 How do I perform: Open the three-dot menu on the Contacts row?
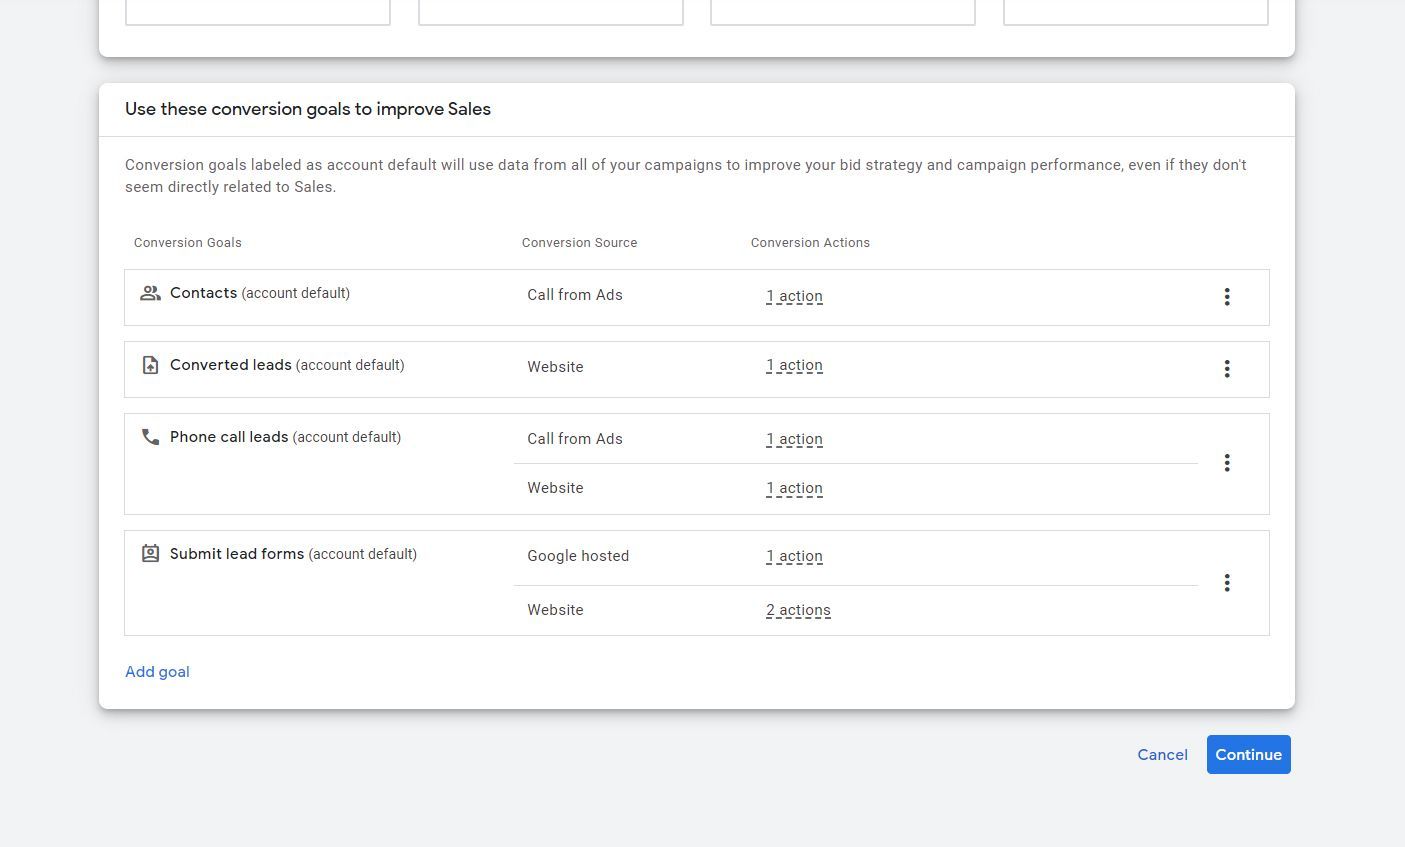(1227, 297)
